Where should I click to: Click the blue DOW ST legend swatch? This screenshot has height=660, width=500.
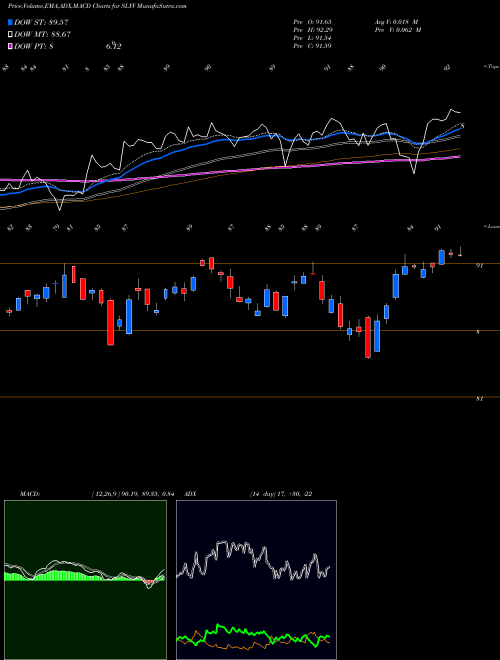click(11, 22)
